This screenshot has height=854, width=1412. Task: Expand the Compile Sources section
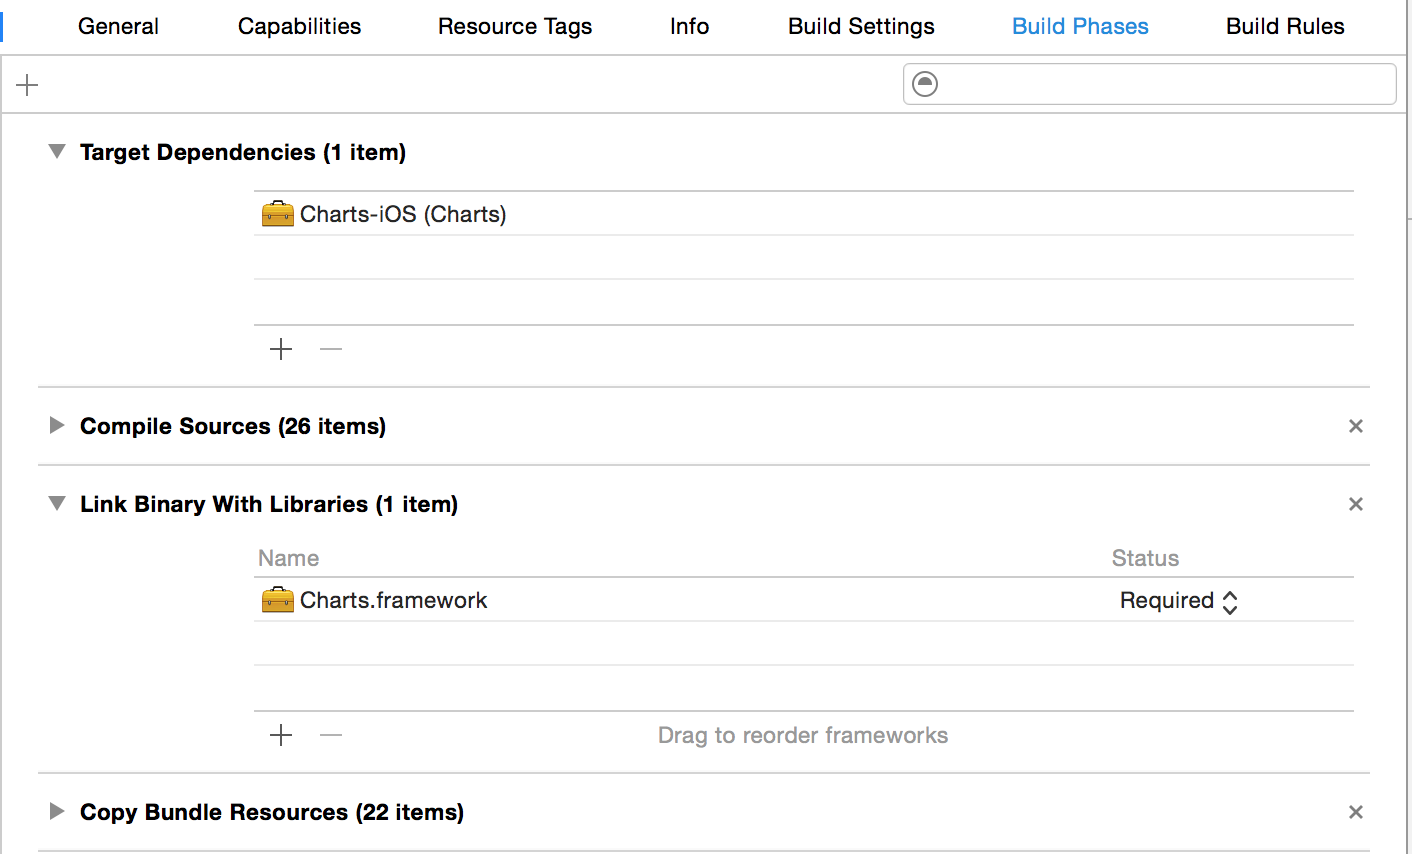point(57,426)
